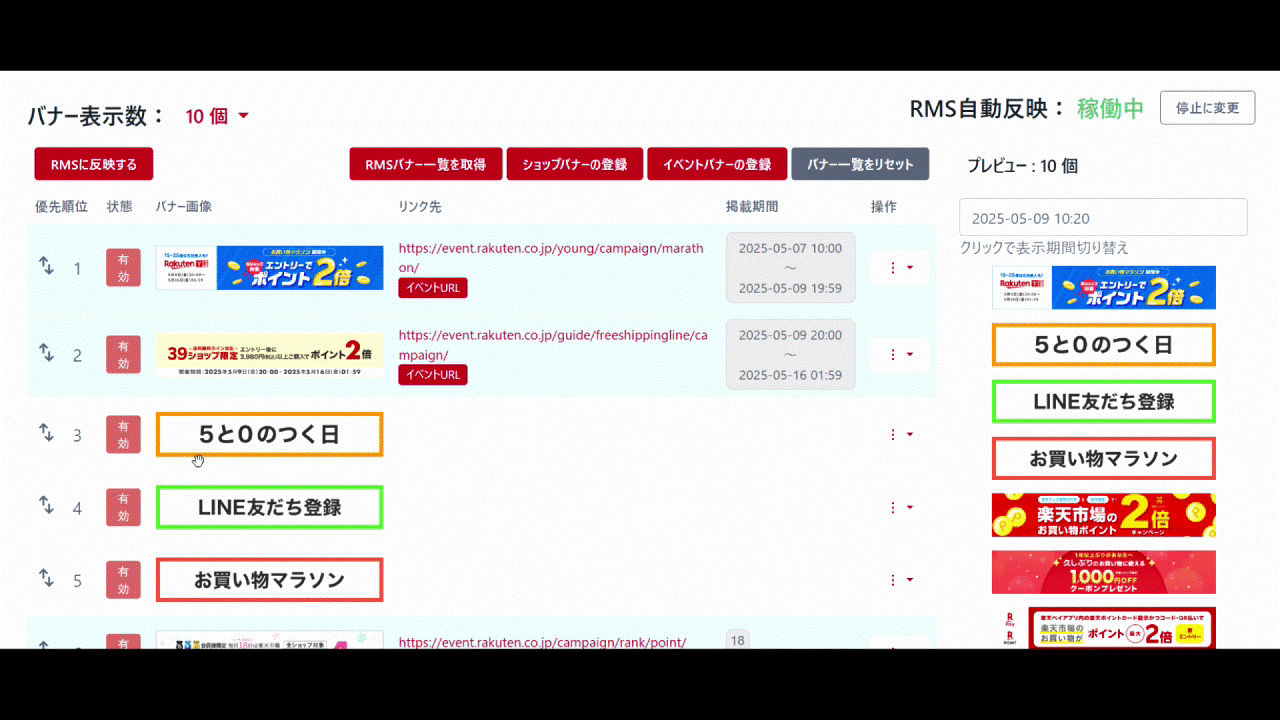The image size is (1280, 720).
Task: Click the 5と0のつく日 banner in preview
Action: click(x=1104, y=345)
